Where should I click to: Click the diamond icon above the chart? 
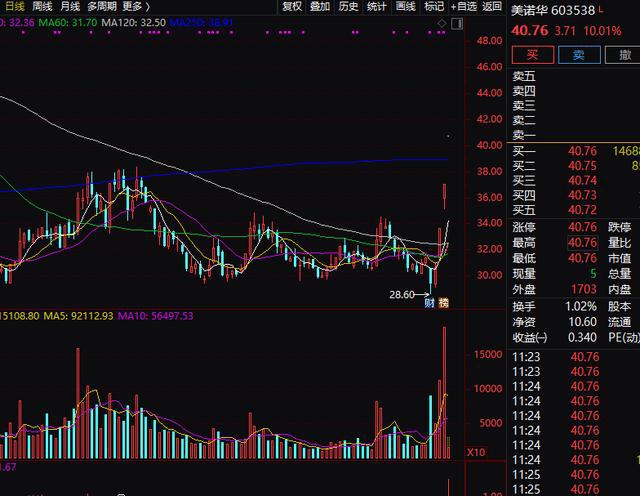coord(442,24)
